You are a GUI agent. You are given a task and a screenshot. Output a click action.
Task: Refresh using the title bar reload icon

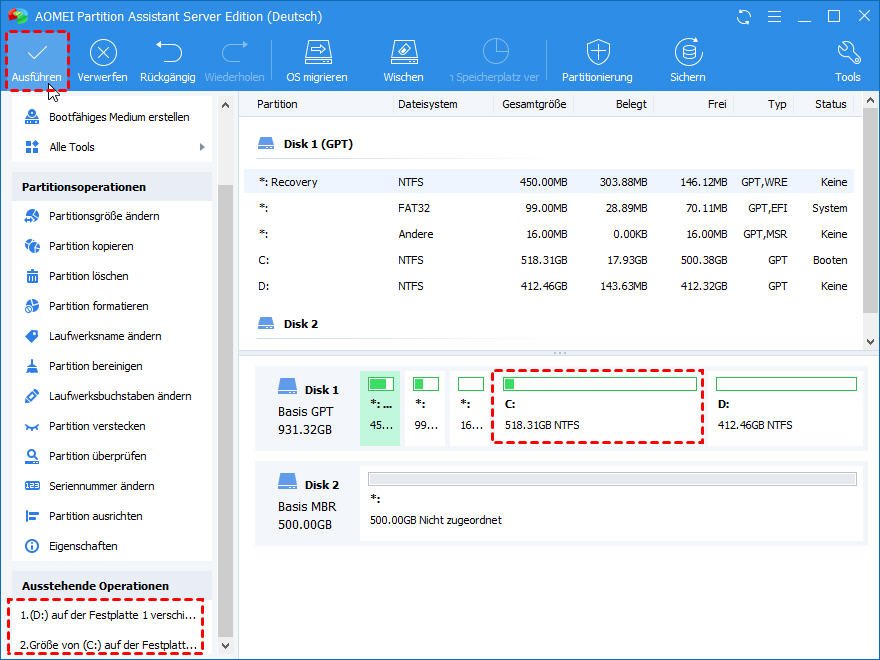point(744,17)
